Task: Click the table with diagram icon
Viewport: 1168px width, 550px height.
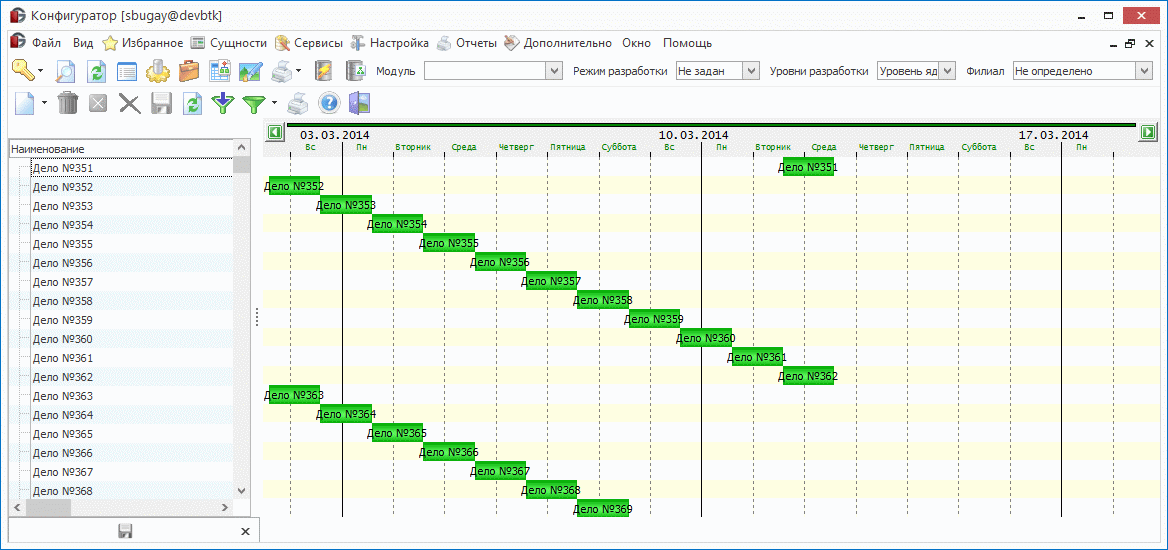Action: [x=220, y=71]
